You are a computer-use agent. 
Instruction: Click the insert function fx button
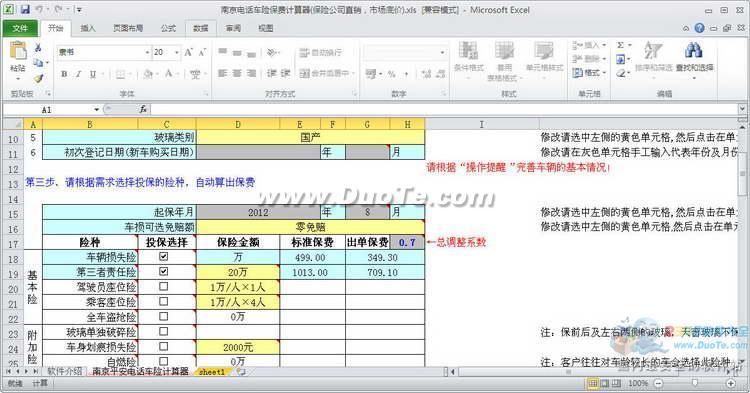pyautogui.click(x=143, y=109)
